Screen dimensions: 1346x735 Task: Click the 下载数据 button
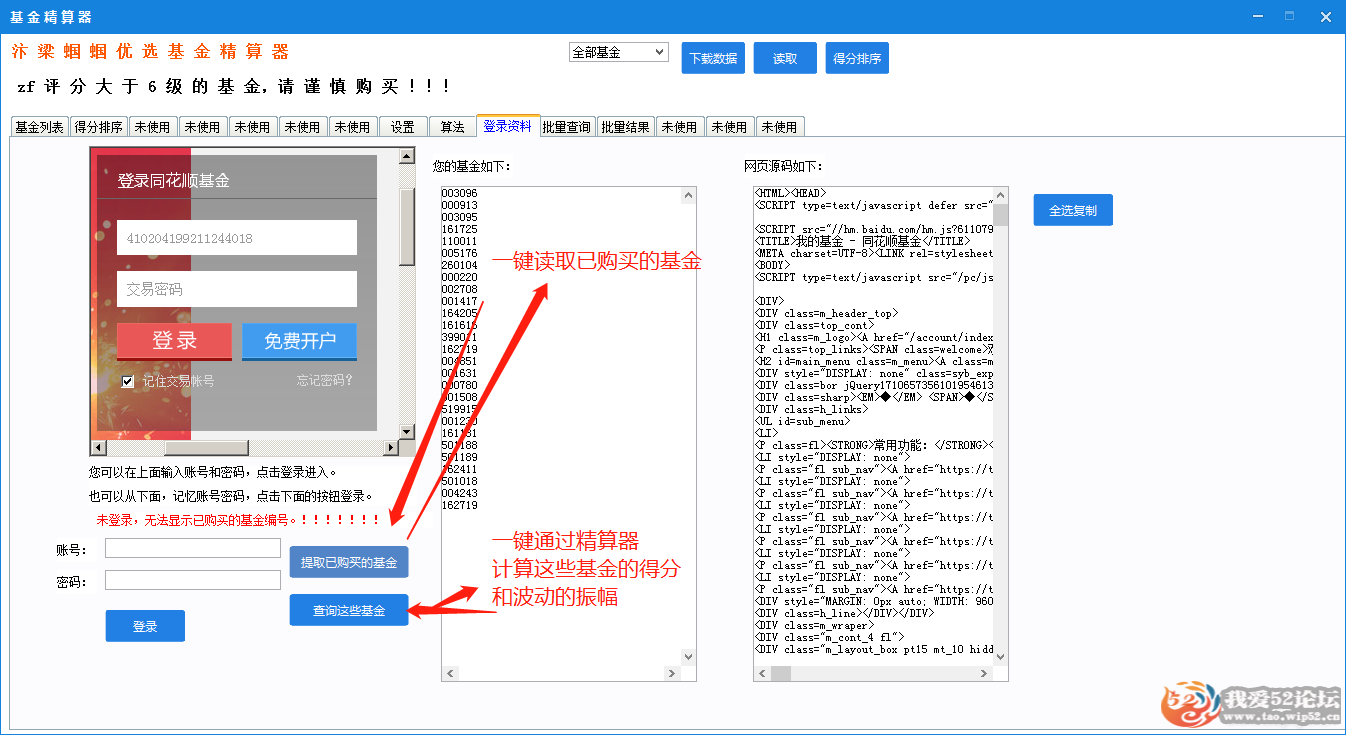coord(714,58)
